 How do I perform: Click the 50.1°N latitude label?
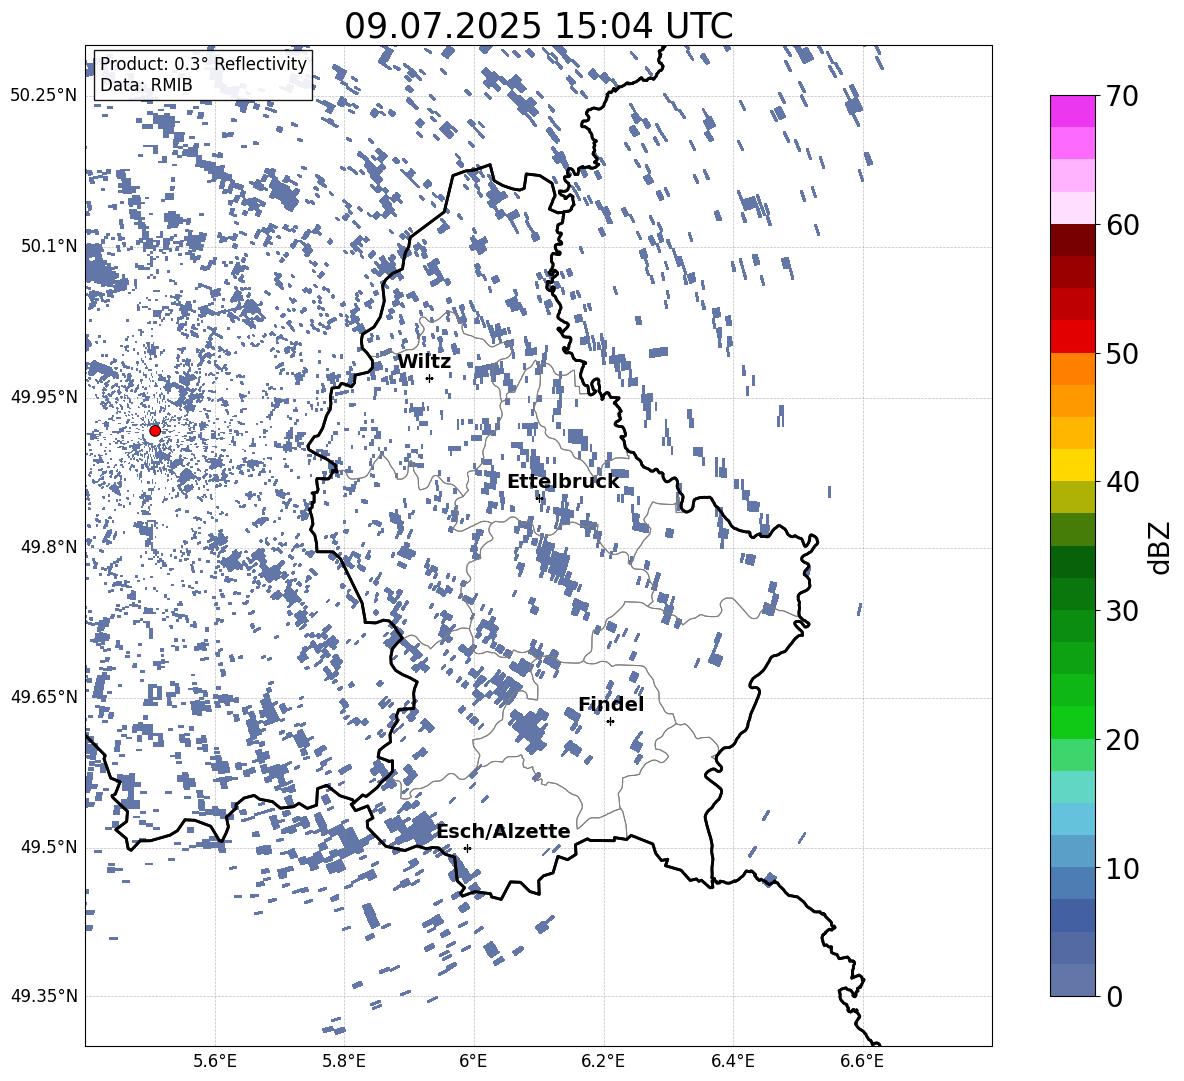49,246
